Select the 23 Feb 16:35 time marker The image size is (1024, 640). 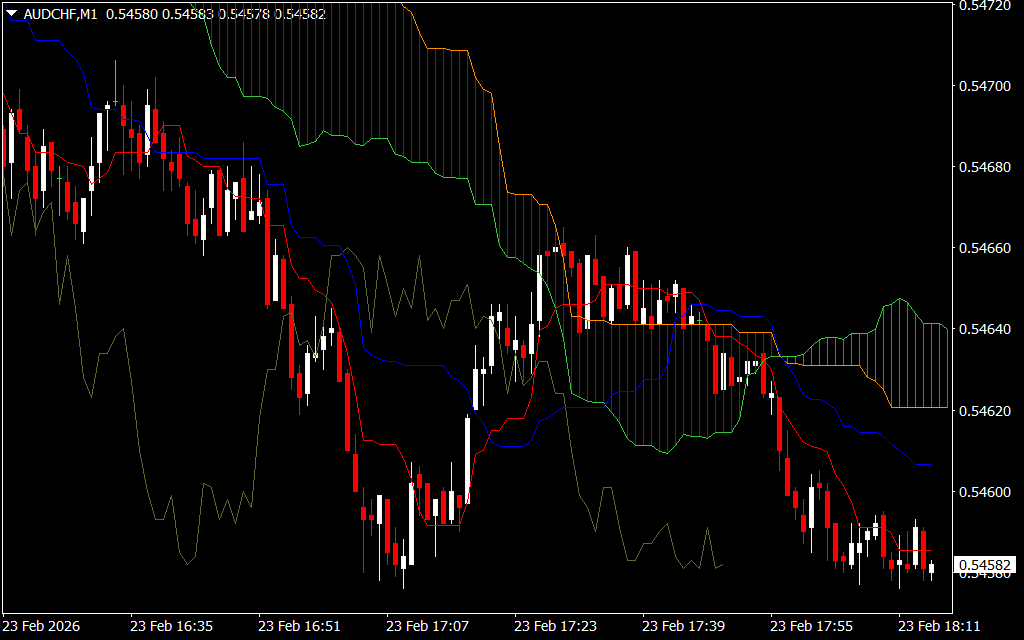(x=171, y=626)
